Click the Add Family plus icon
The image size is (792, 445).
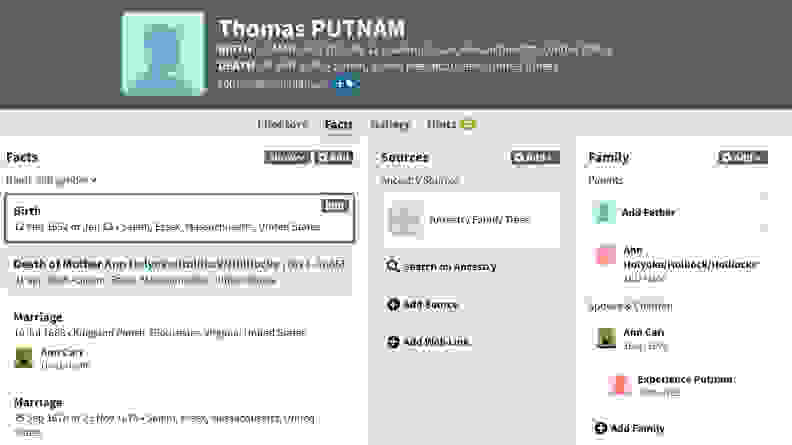600,428
